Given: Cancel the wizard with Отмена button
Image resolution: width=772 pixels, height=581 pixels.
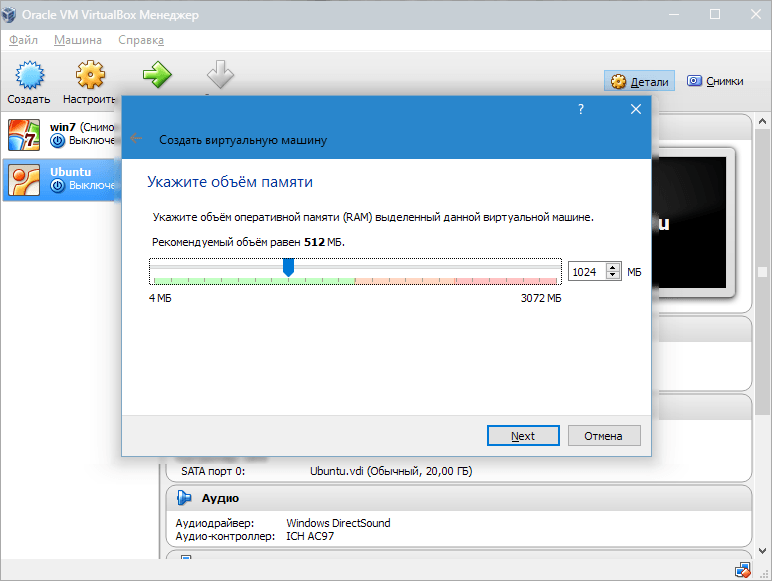Looking at the screenshot, I should pyautogui.click(x=604, y=436).
